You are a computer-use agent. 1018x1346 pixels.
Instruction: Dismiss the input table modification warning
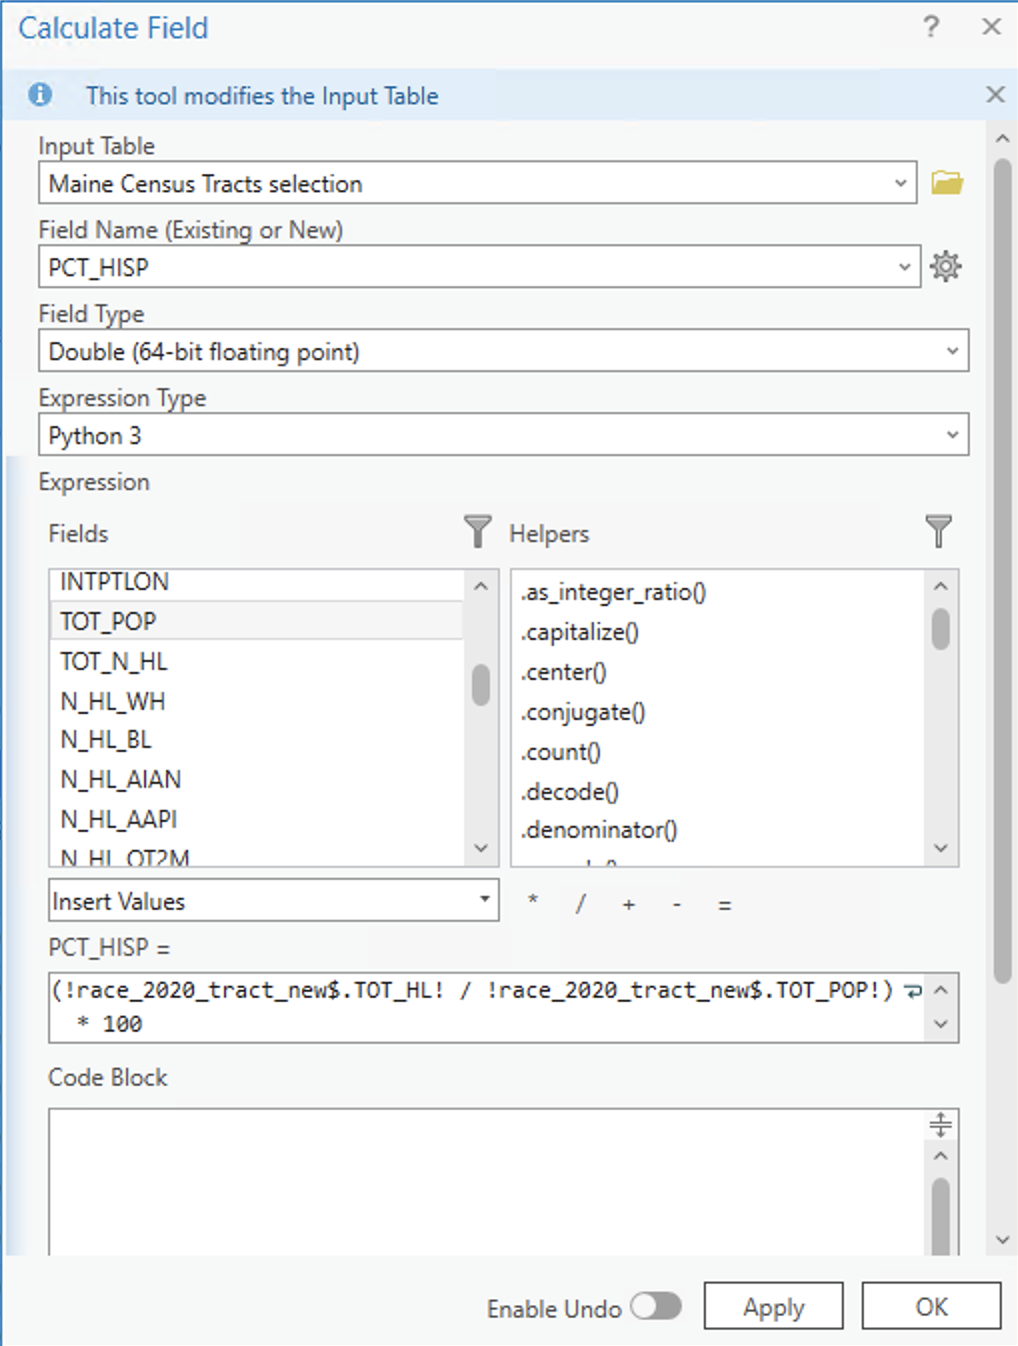(x=995, y=94)
